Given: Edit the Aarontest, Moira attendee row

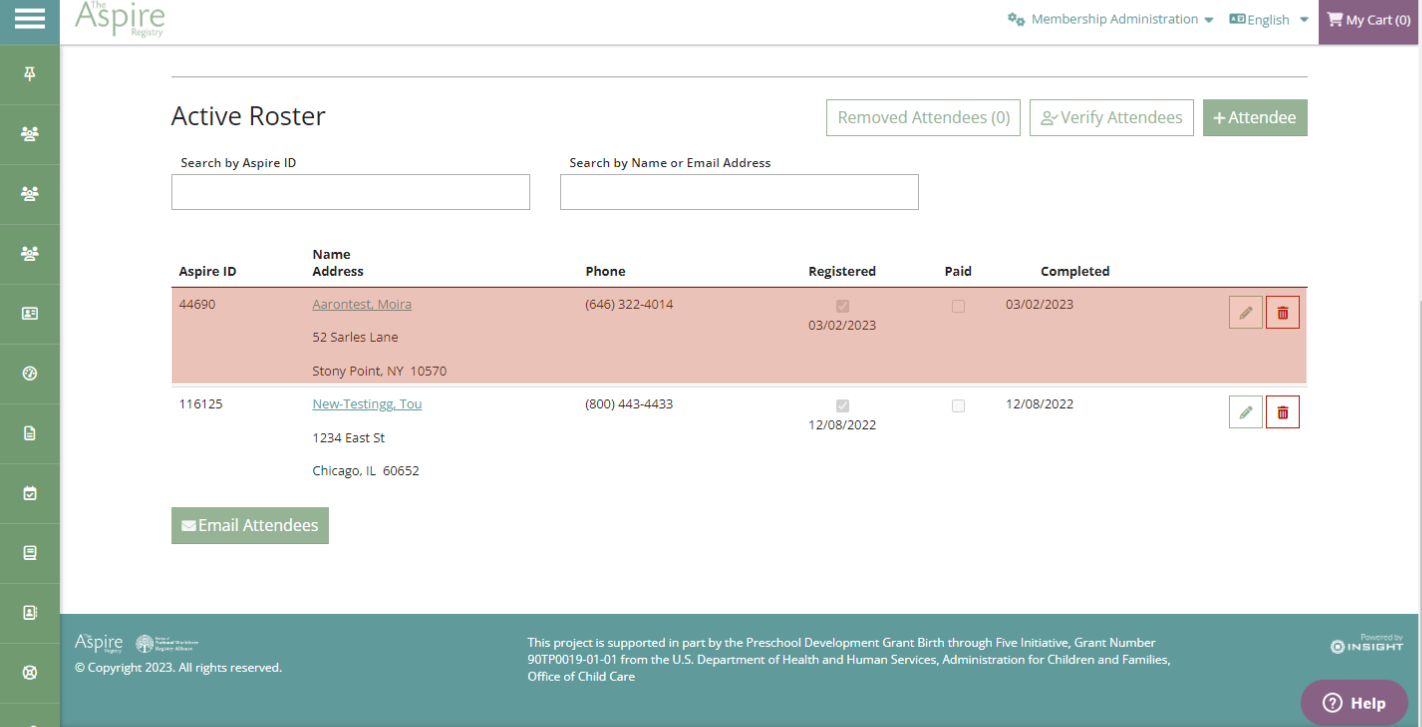Looking at the screenshot, I should click(x=1245, y=313).
